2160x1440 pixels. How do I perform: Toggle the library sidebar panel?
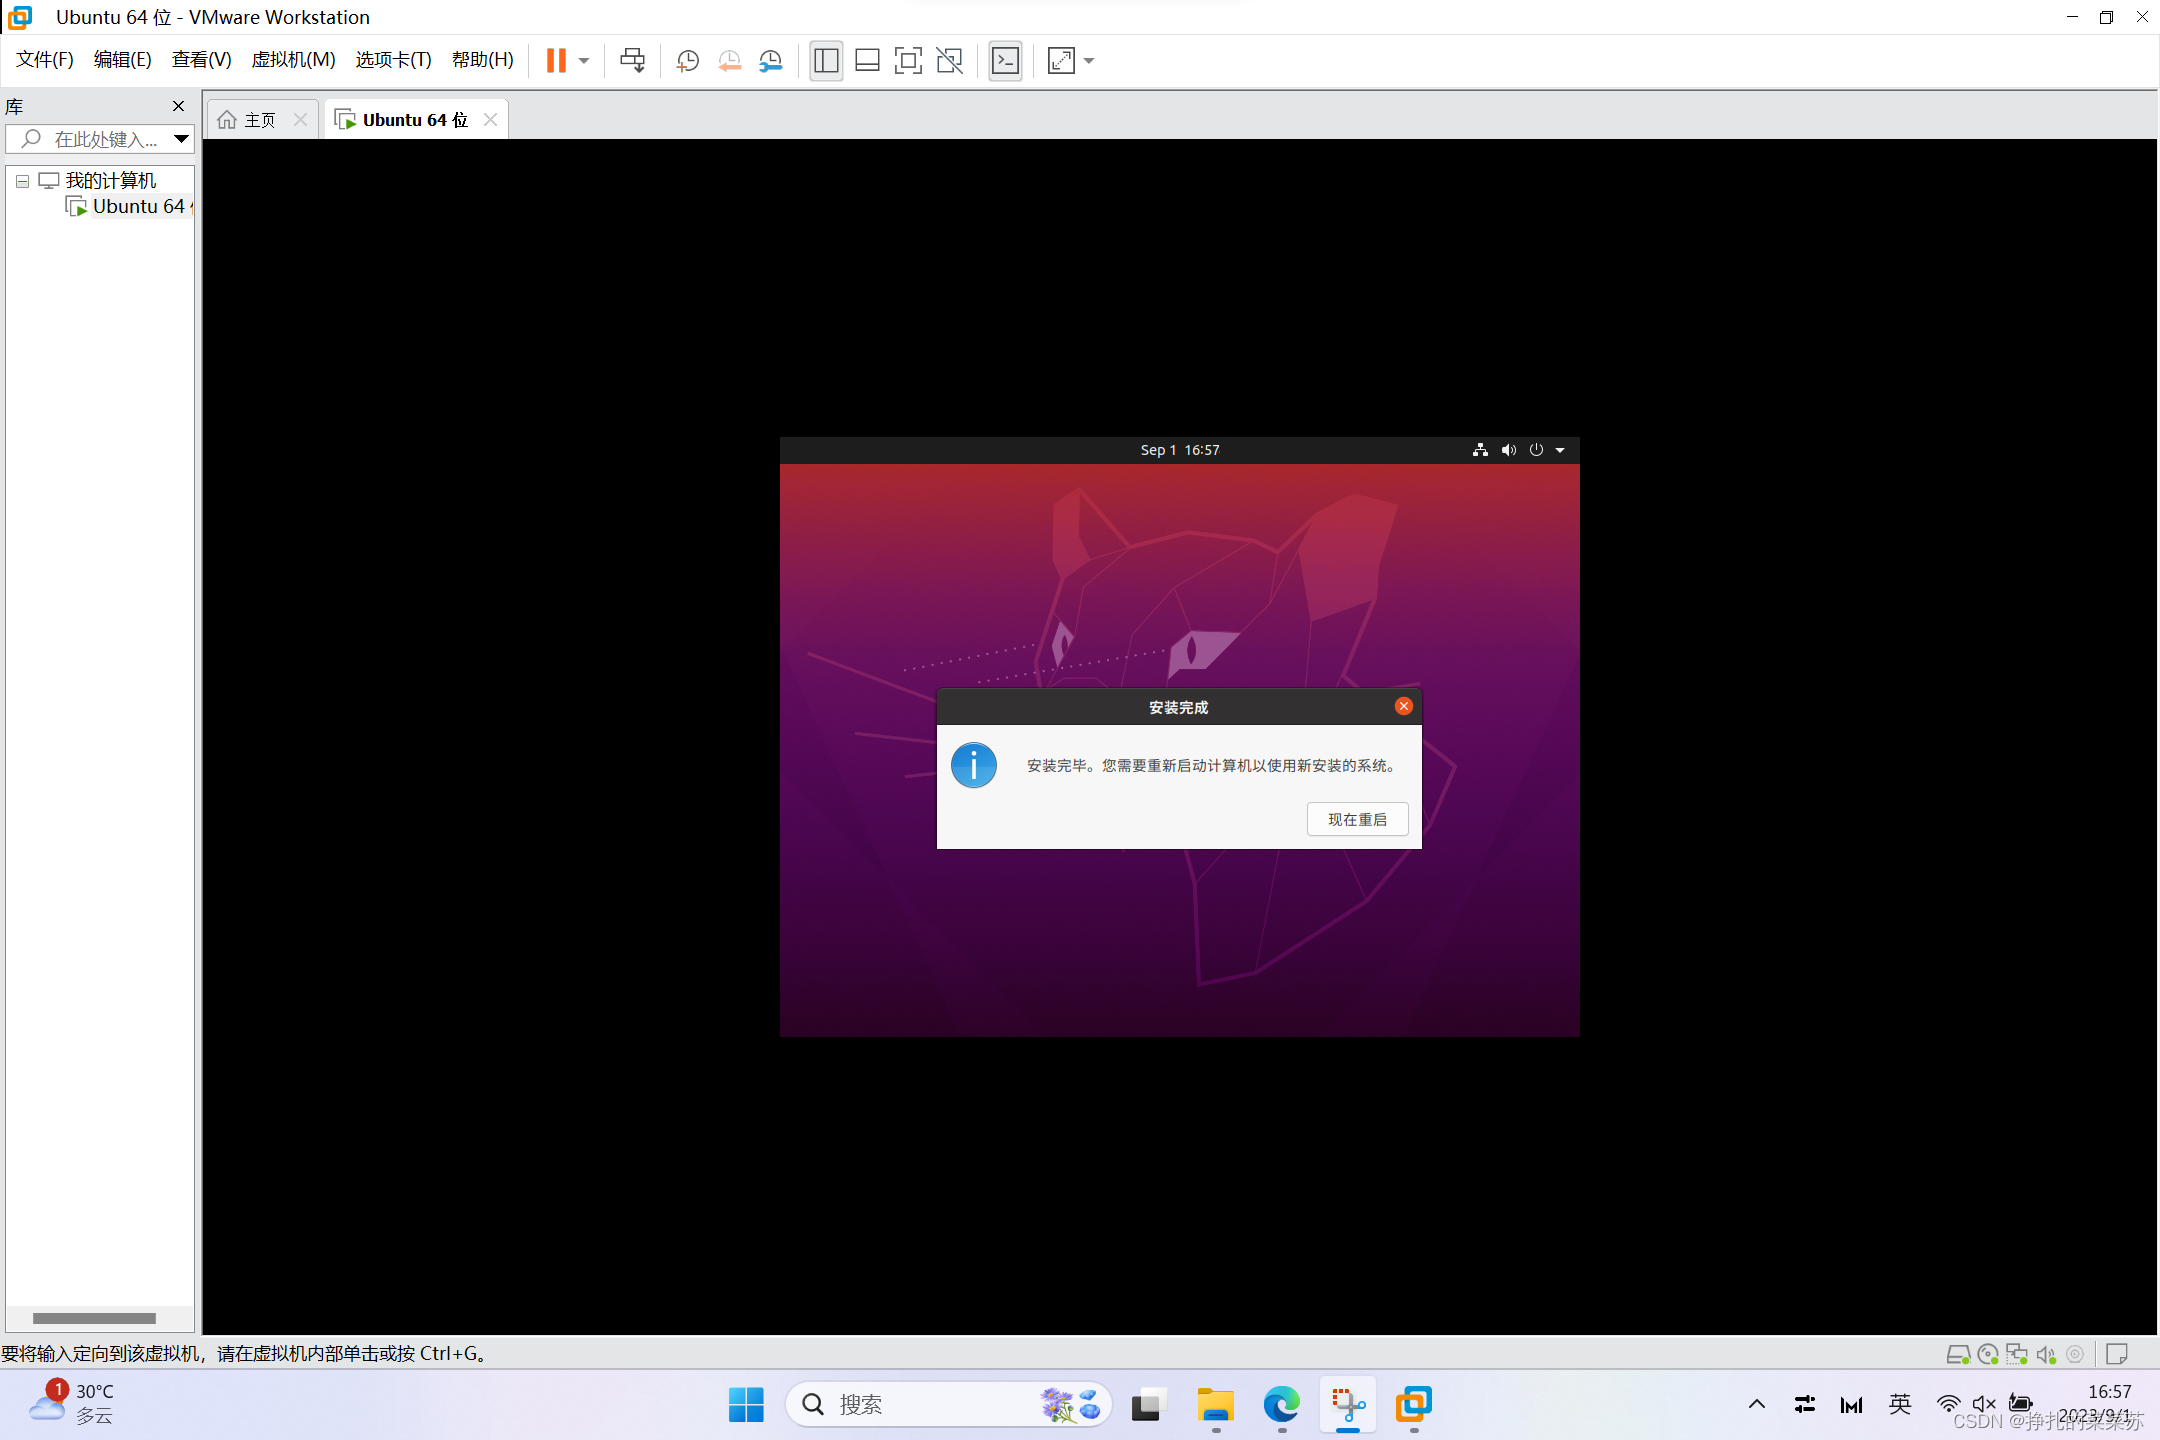pos(825,60)
